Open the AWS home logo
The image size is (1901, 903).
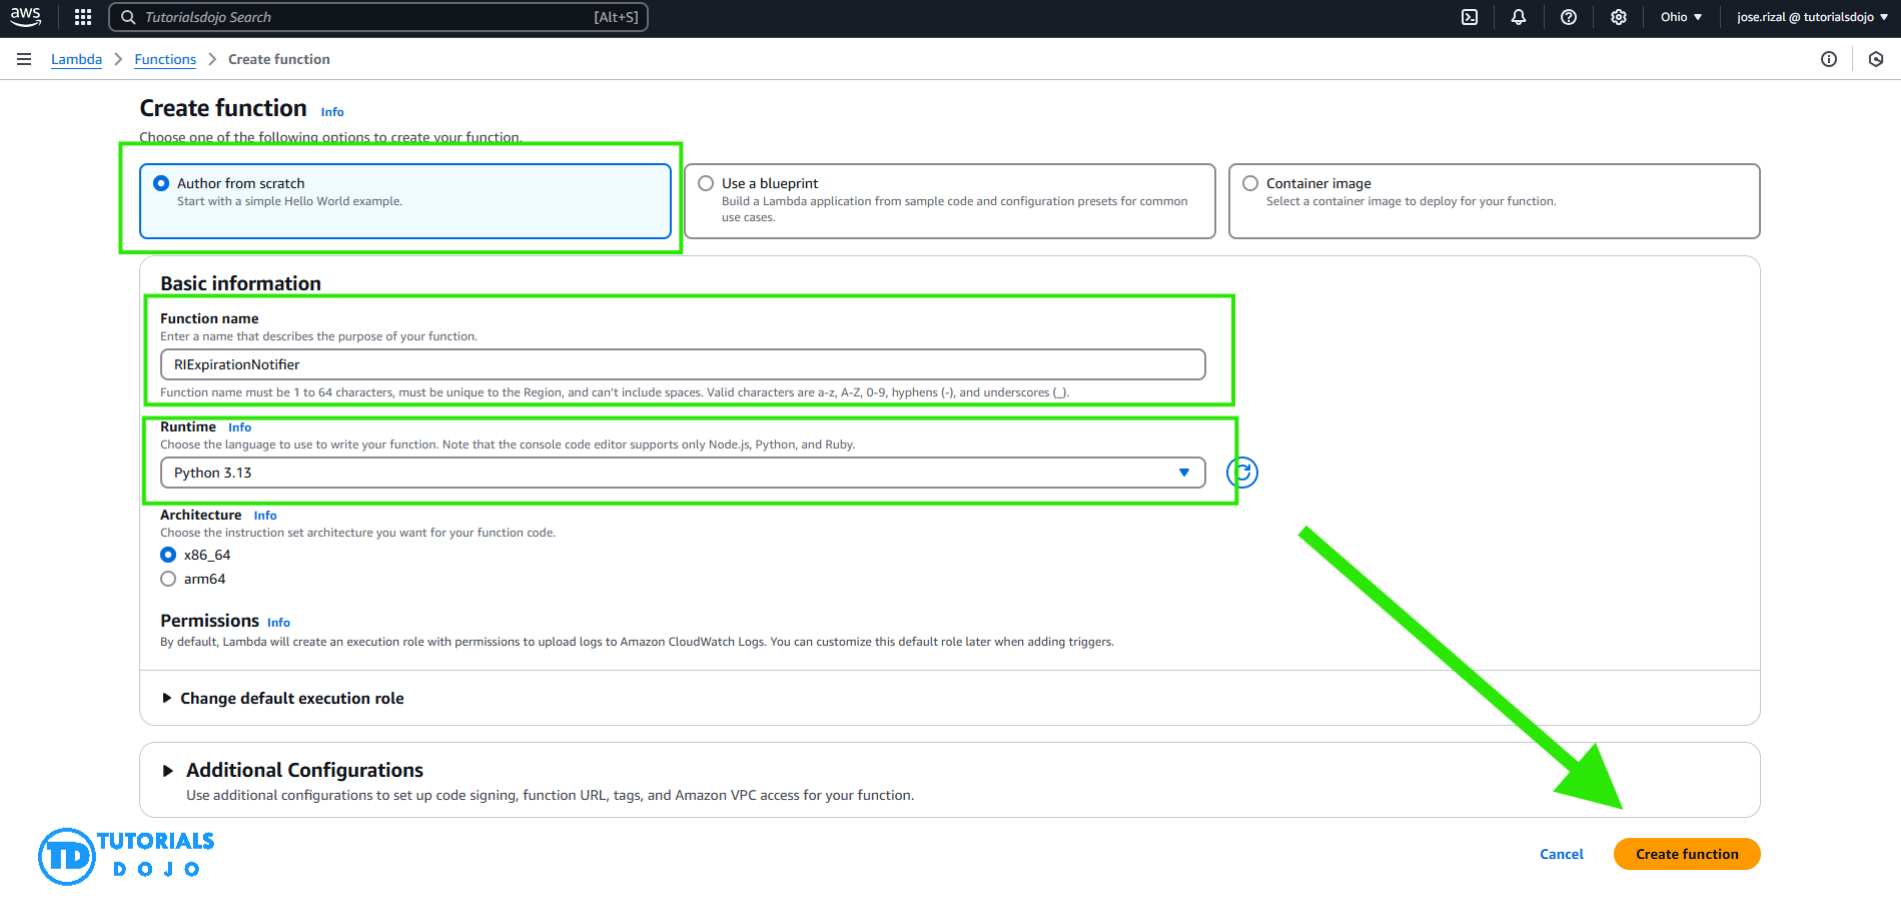[x=26, y=17]
